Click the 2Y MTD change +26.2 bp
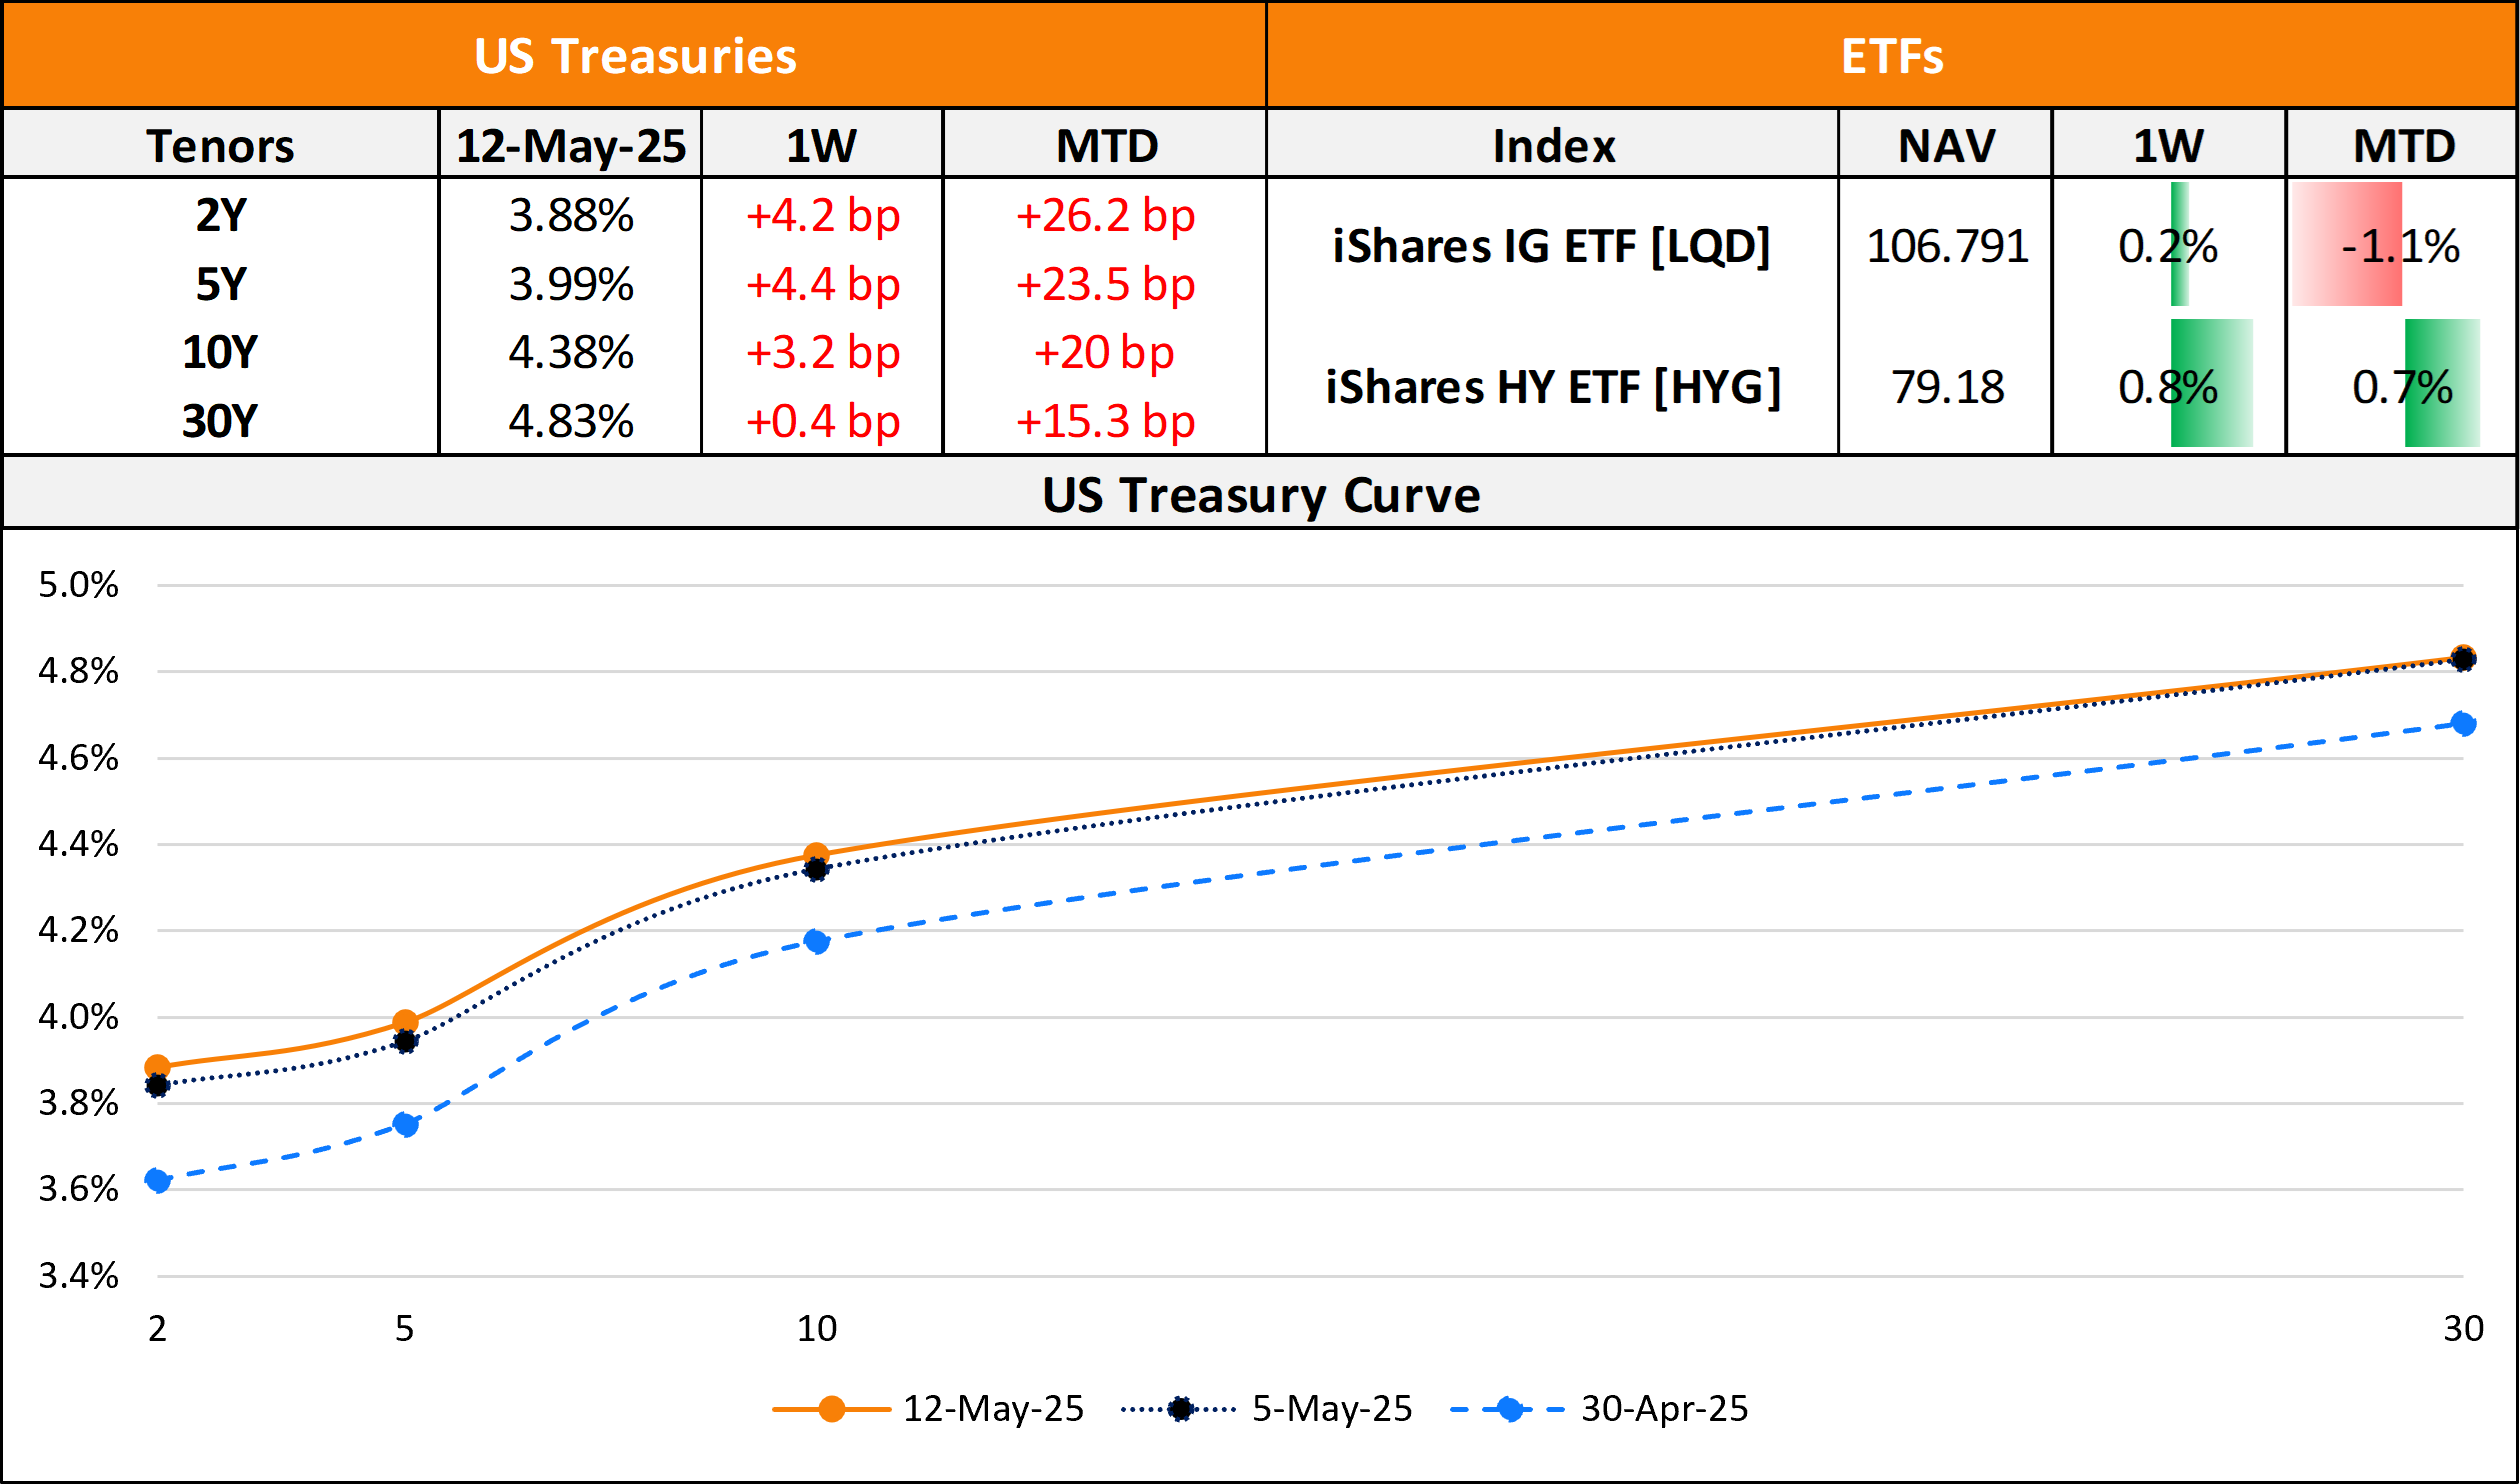 click(x=1105, y=215)
